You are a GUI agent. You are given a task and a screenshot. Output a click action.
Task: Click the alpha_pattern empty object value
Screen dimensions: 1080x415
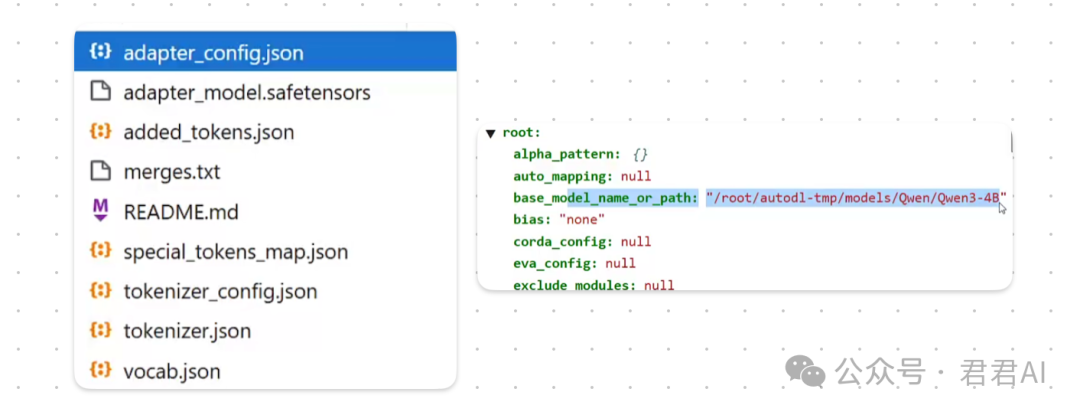click(x=640, y=154)
